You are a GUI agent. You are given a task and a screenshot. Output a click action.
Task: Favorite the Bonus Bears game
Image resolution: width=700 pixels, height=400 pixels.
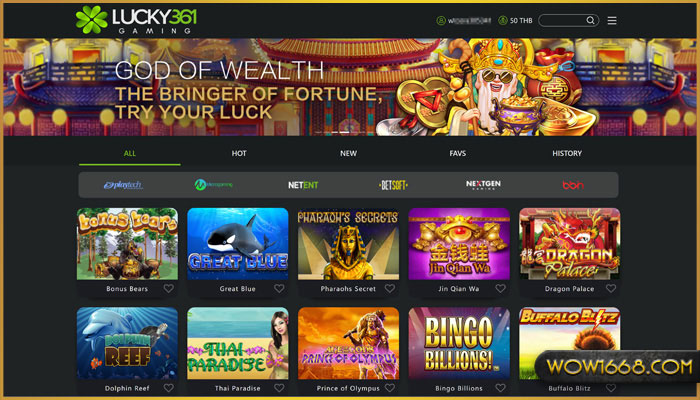tap(168, 289)
